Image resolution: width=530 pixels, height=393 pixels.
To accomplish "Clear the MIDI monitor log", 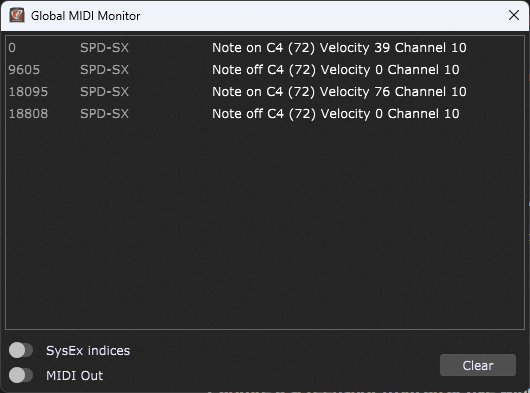I will coord(478,365).
